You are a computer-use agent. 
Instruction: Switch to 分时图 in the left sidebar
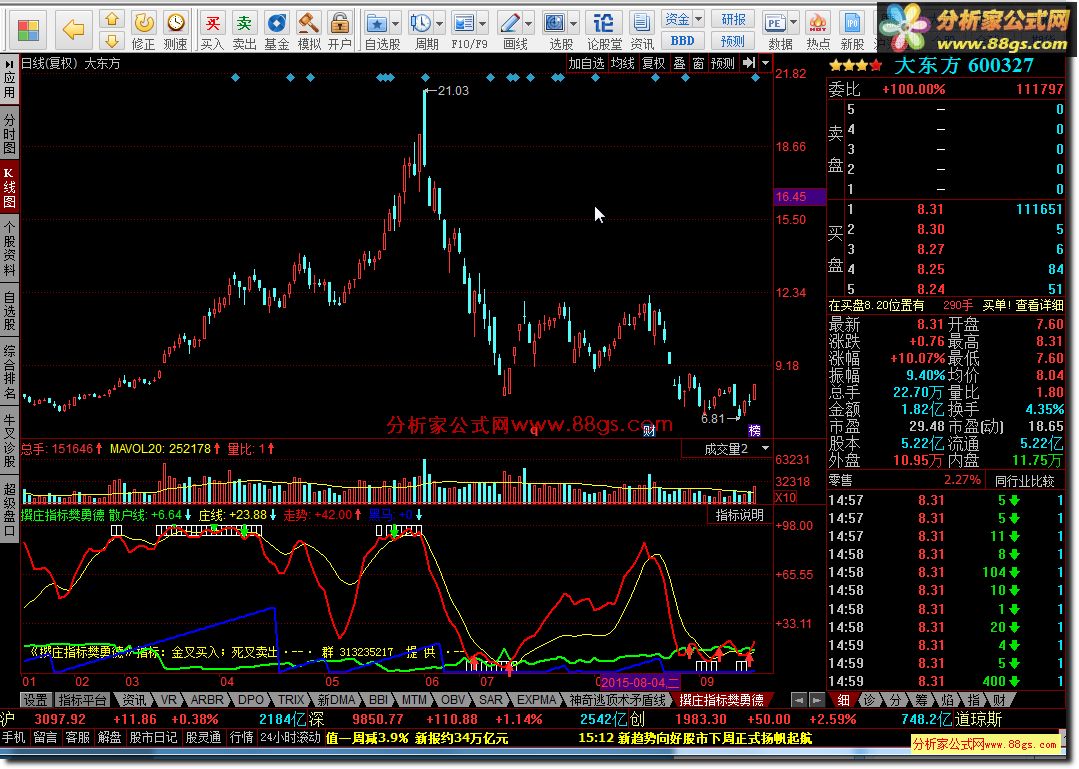[10, 133]
